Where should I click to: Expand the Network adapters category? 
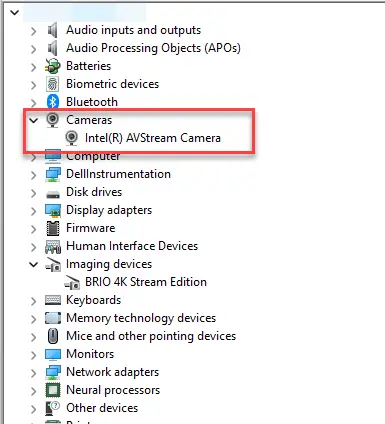[x=33, y=373]
